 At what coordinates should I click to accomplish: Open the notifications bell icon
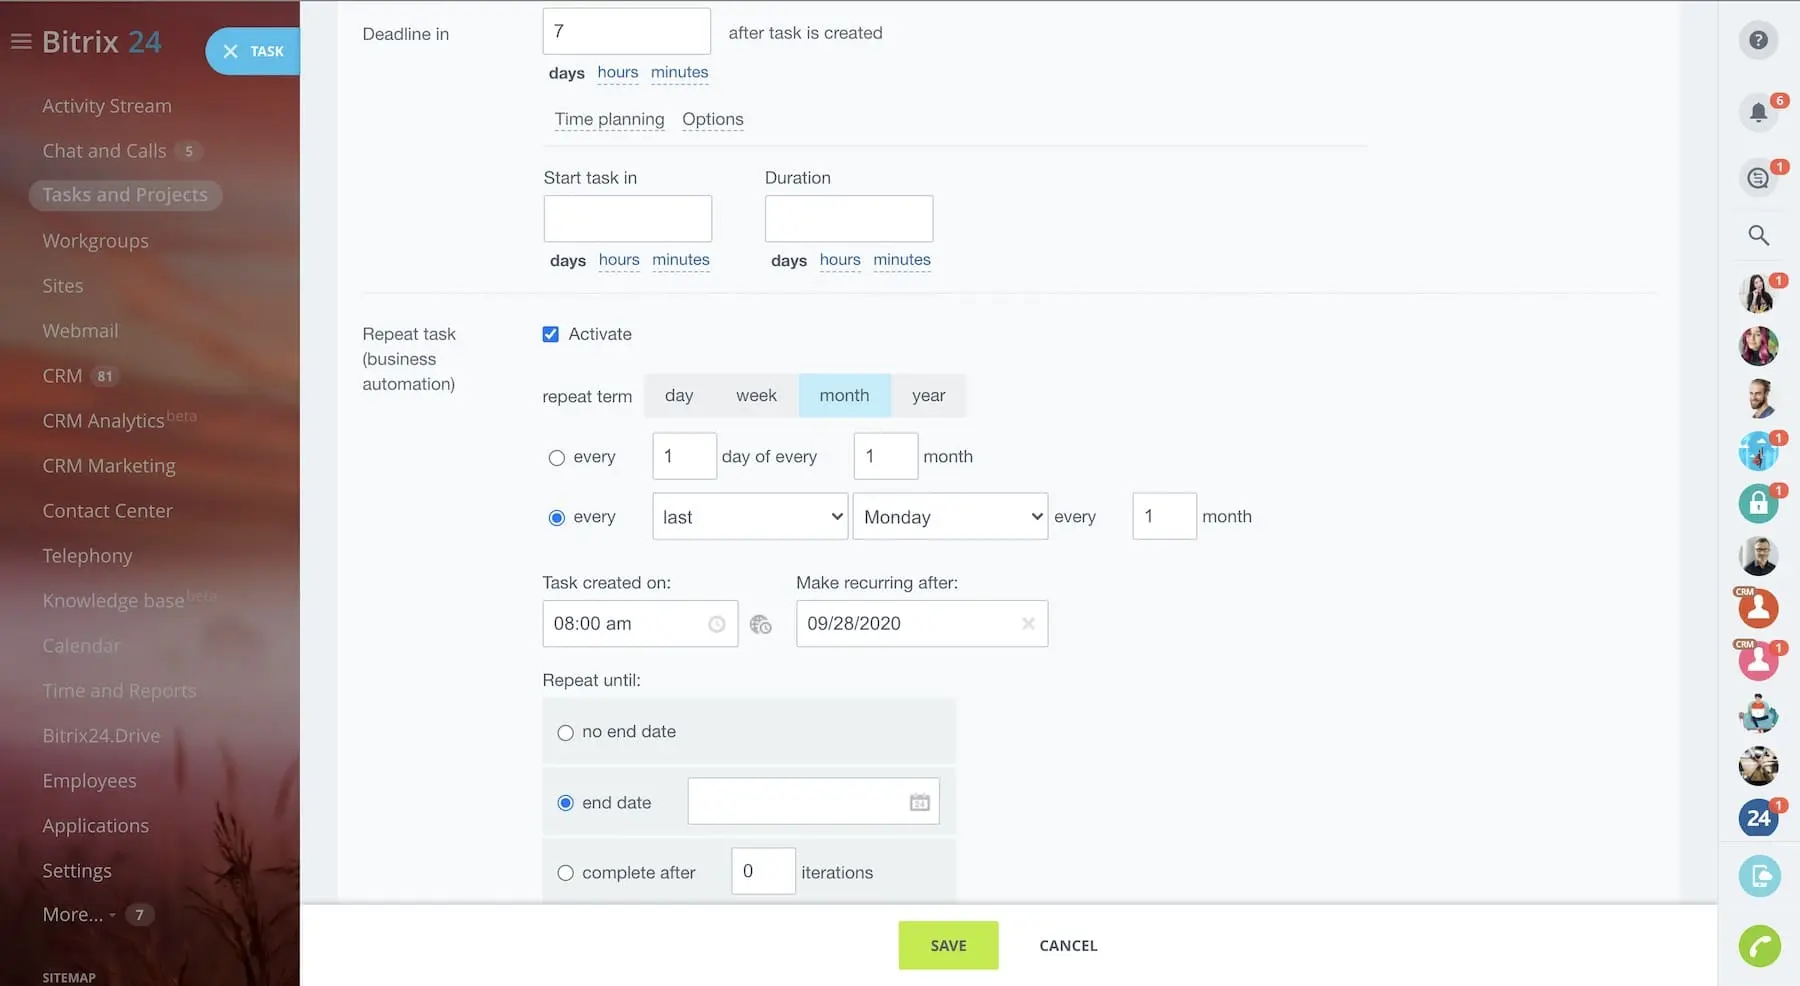click(x=1758, y=112)
